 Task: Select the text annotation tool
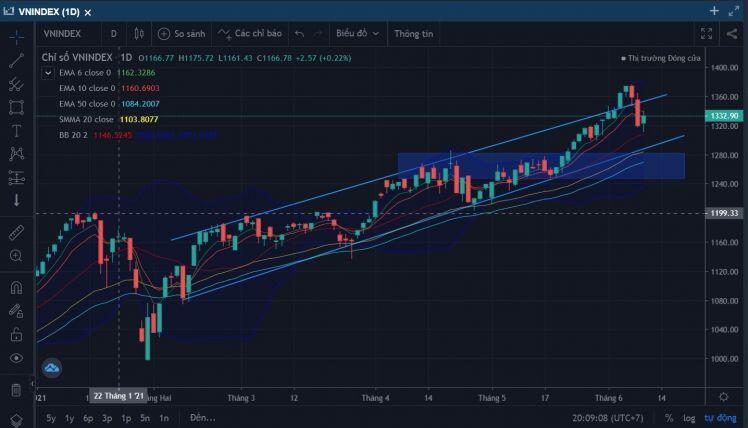click(x=16, y=131)
